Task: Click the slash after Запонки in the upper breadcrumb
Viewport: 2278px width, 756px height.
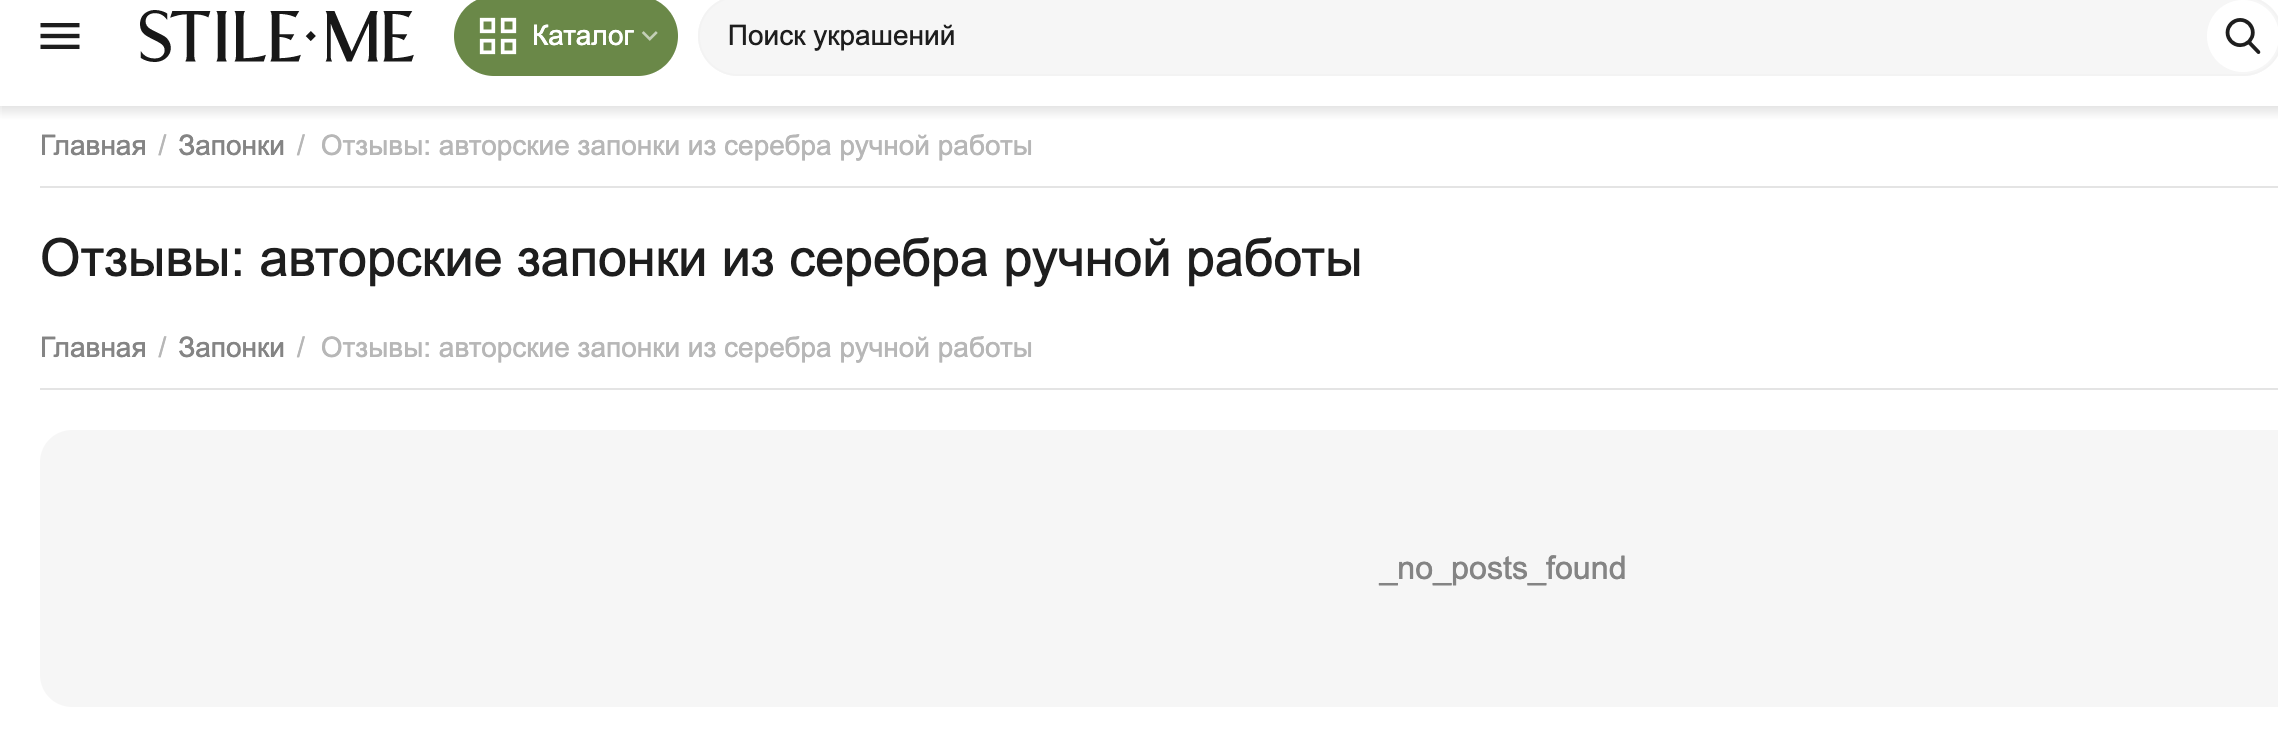Action: [x=300, y=146]
